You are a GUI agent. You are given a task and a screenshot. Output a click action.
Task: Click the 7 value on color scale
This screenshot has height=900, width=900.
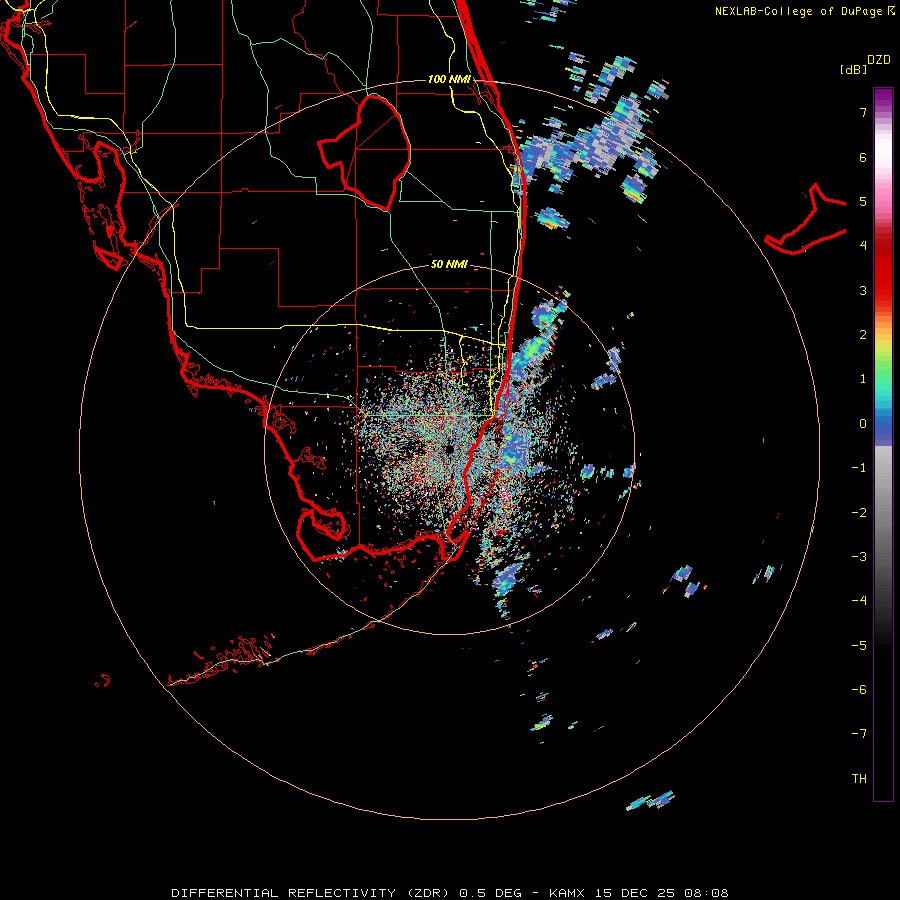pos(863,112)
